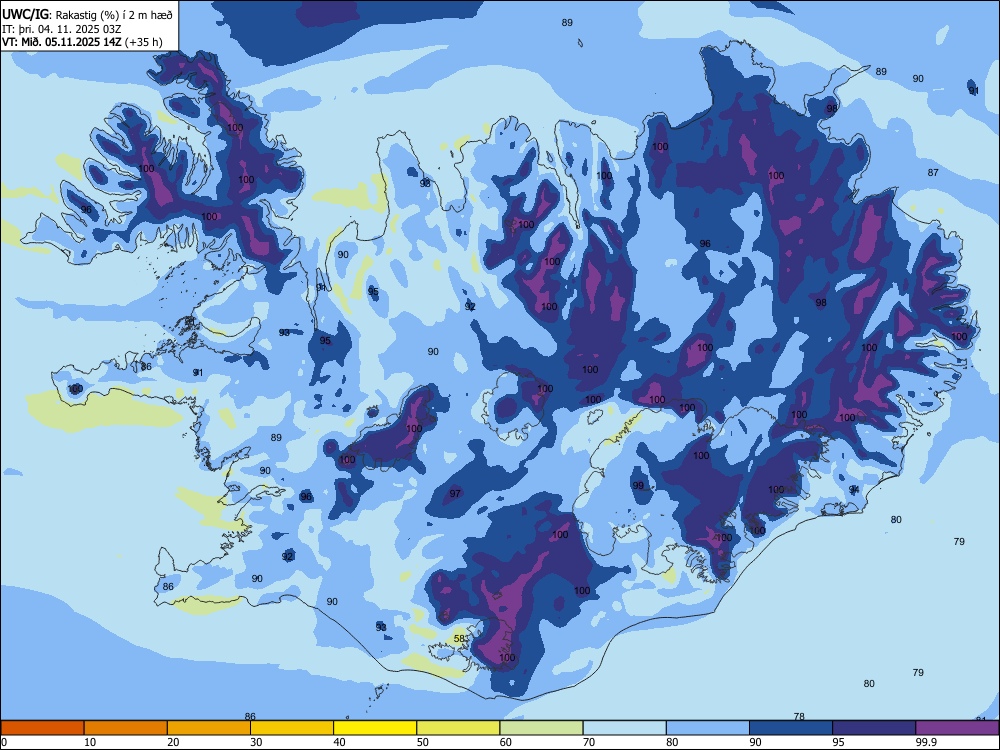This screenshot has height=750, width=1000.
Task: Click the pale green 60–70 legend swatch
Action: tap(541, 728)
